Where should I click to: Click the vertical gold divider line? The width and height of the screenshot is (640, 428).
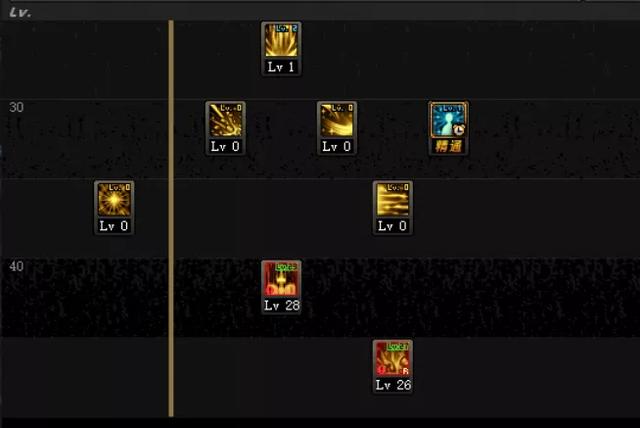click(x=171, y=219)
